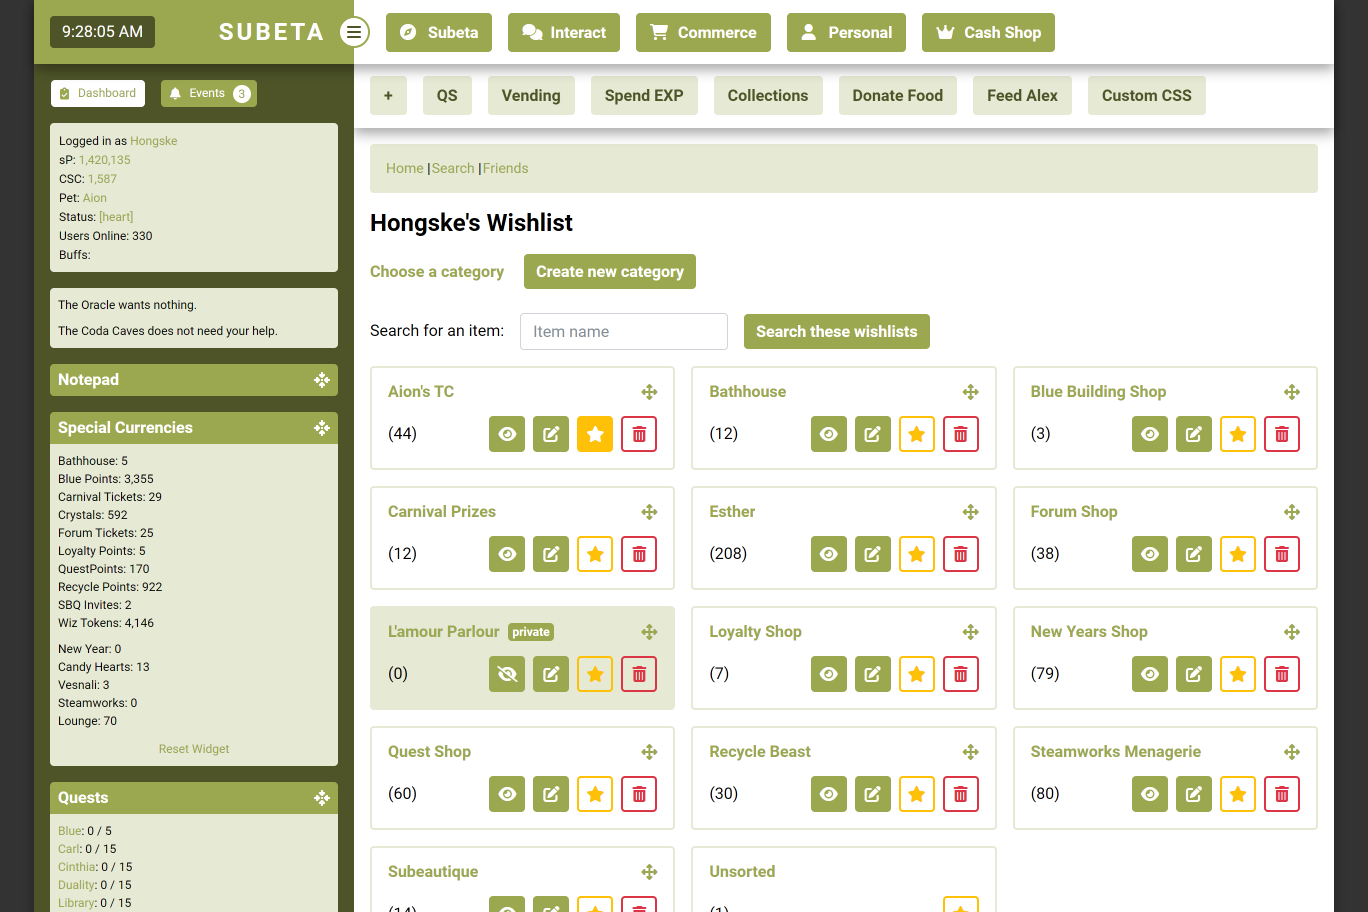Screen dimensions: 1368x912
Task: Delete the Bathhouse wishlist category
Action: 960,434
